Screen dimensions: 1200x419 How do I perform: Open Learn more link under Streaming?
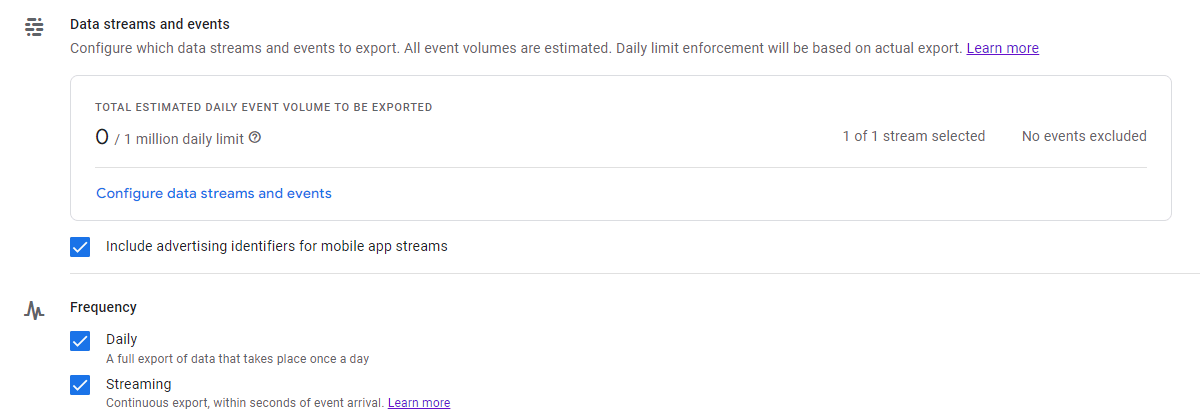[x=419, y=403]
